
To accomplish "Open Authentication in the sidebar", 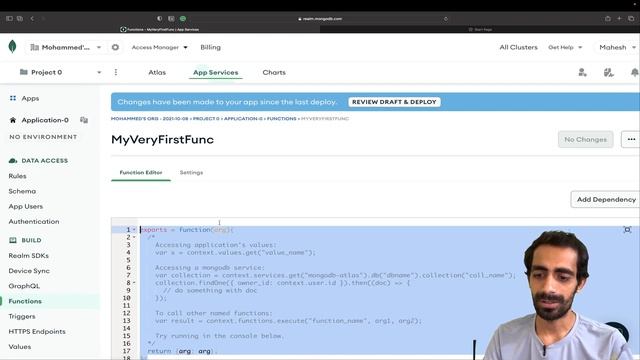I will click(x=34, y=222).
